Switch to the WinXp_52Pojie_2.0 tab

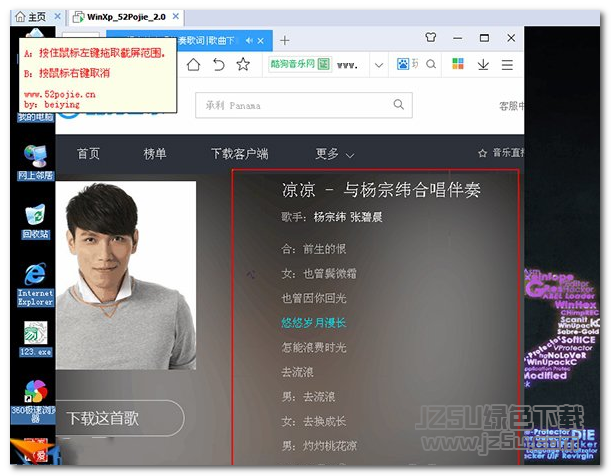120,17
